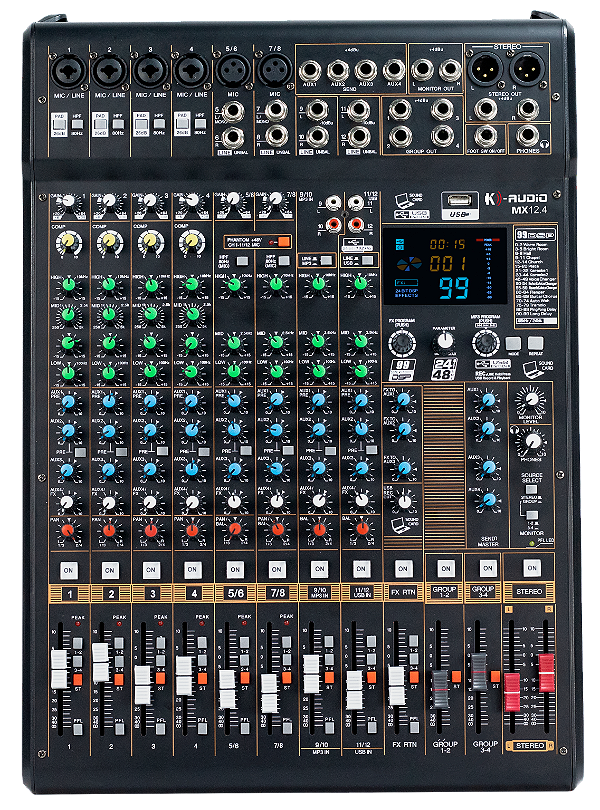Toggle the HPF 80Hz button on channel 7/8
The width and height of the screenshot is (600, 810).
tap(284, 261)
